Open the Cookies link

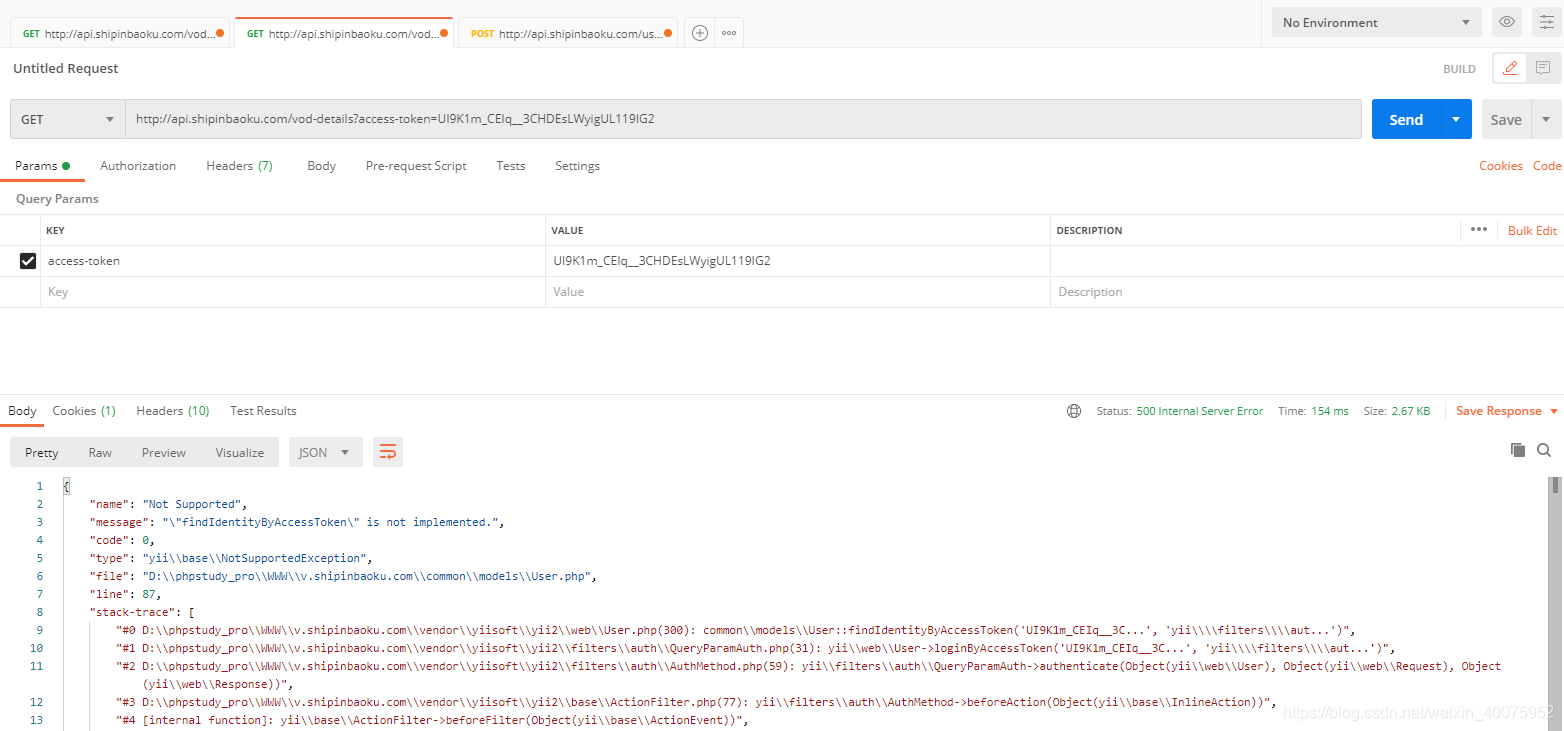pos(1501,166)
